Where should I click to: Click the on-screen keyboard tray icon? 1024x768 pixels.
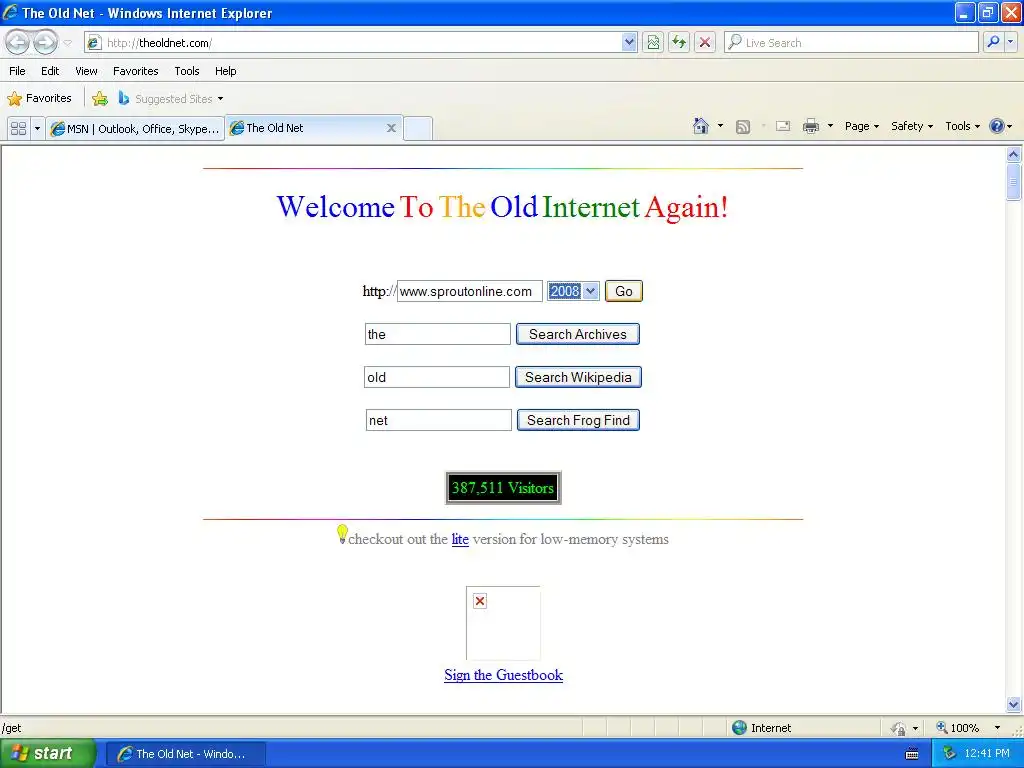[912, 754]
